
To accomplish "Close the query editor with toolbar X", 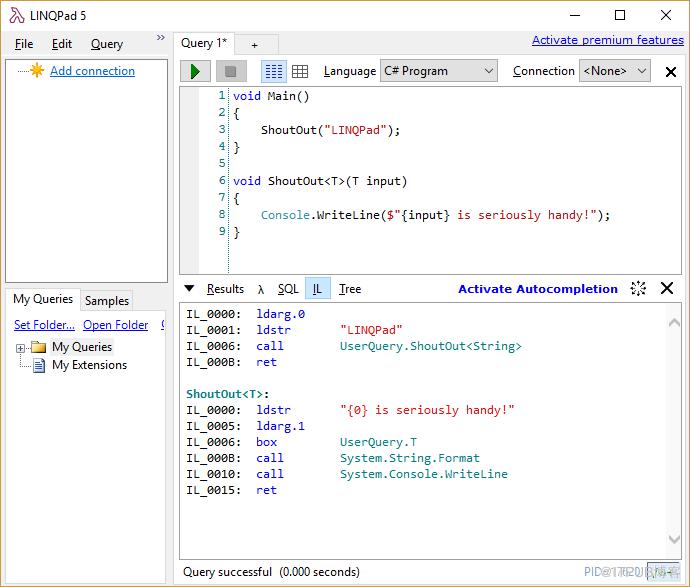I will pos(671,72).
